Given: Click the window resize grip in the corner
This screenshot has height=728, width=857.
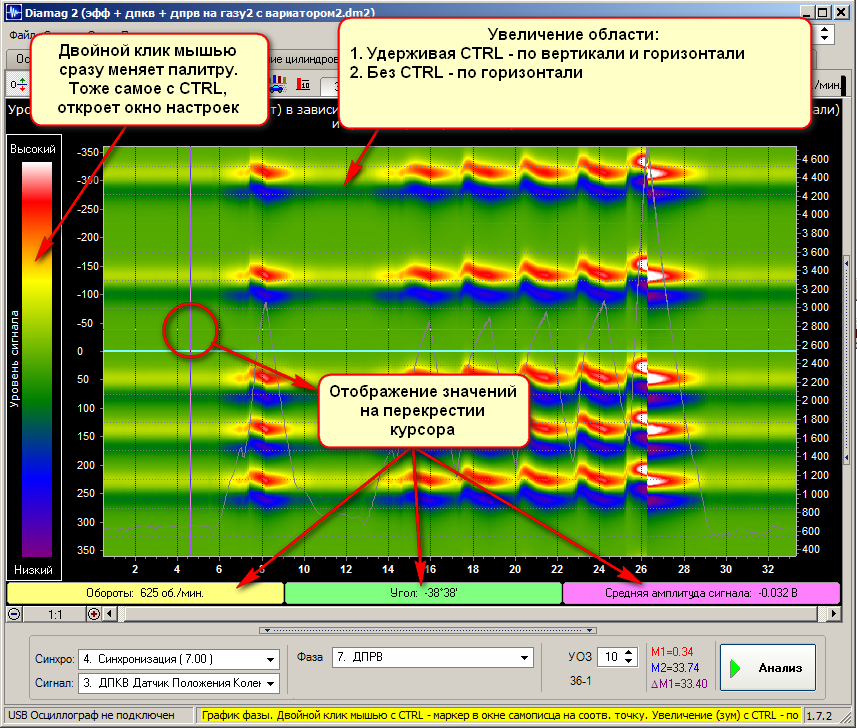Looking at the screenshot, I should pos(845,717).
